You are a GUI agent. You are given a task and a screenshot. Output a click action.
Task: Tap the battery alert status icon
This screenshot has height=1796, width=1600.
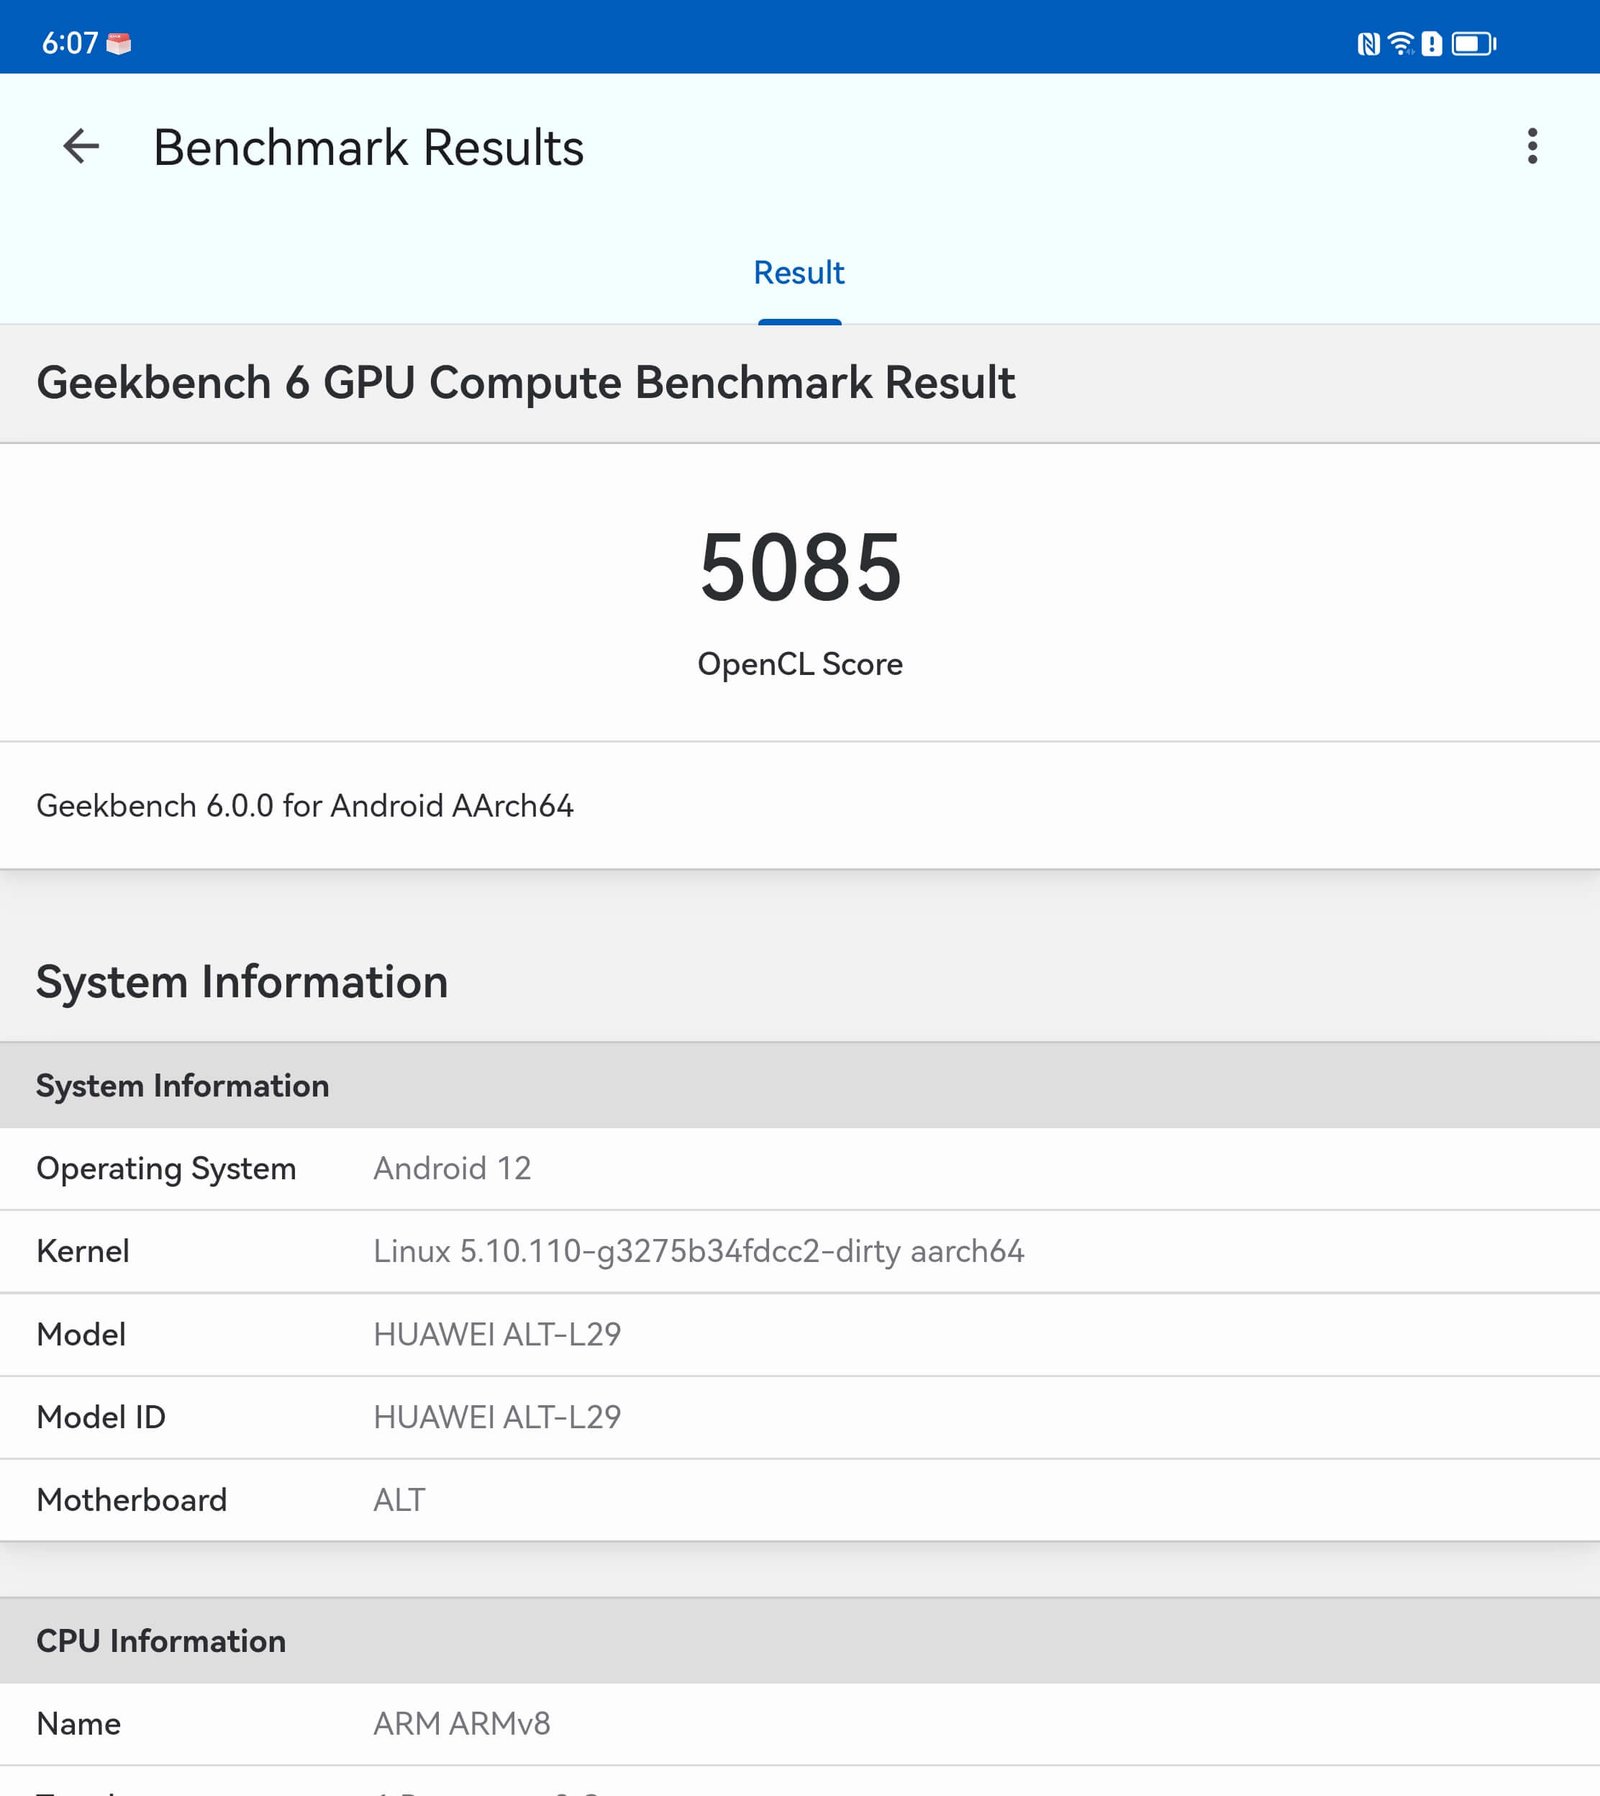(1432, 44)
